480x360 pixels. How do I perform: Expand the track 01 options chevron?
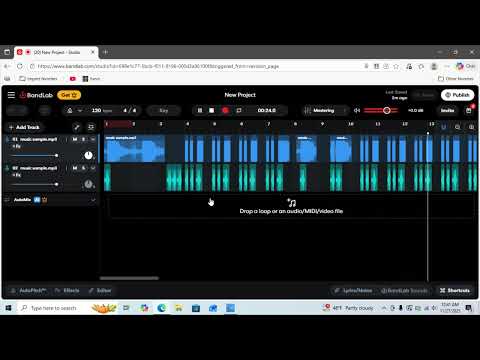93,139
